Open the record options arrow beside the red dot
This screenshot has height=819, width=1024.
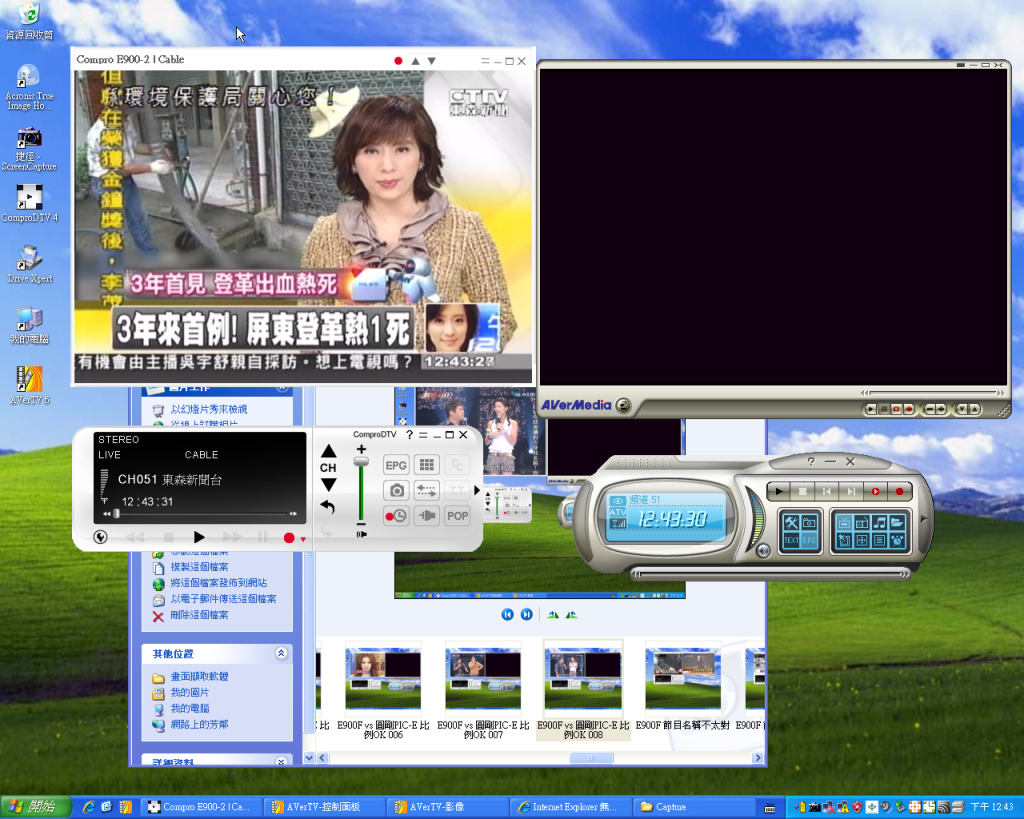pos(303,539)
